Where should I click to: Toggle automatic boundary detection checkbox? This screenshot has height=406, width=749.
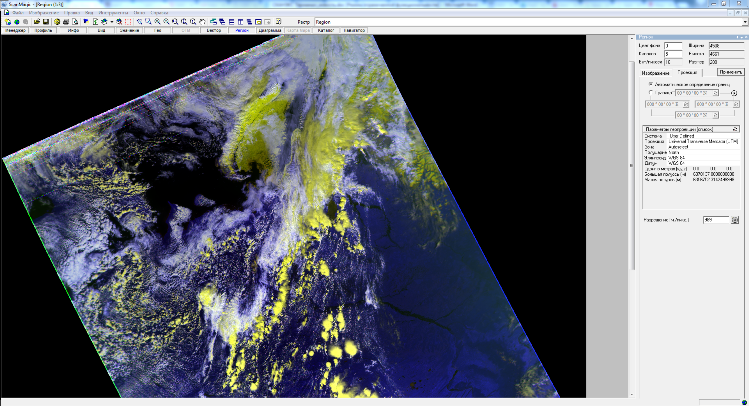651,84
